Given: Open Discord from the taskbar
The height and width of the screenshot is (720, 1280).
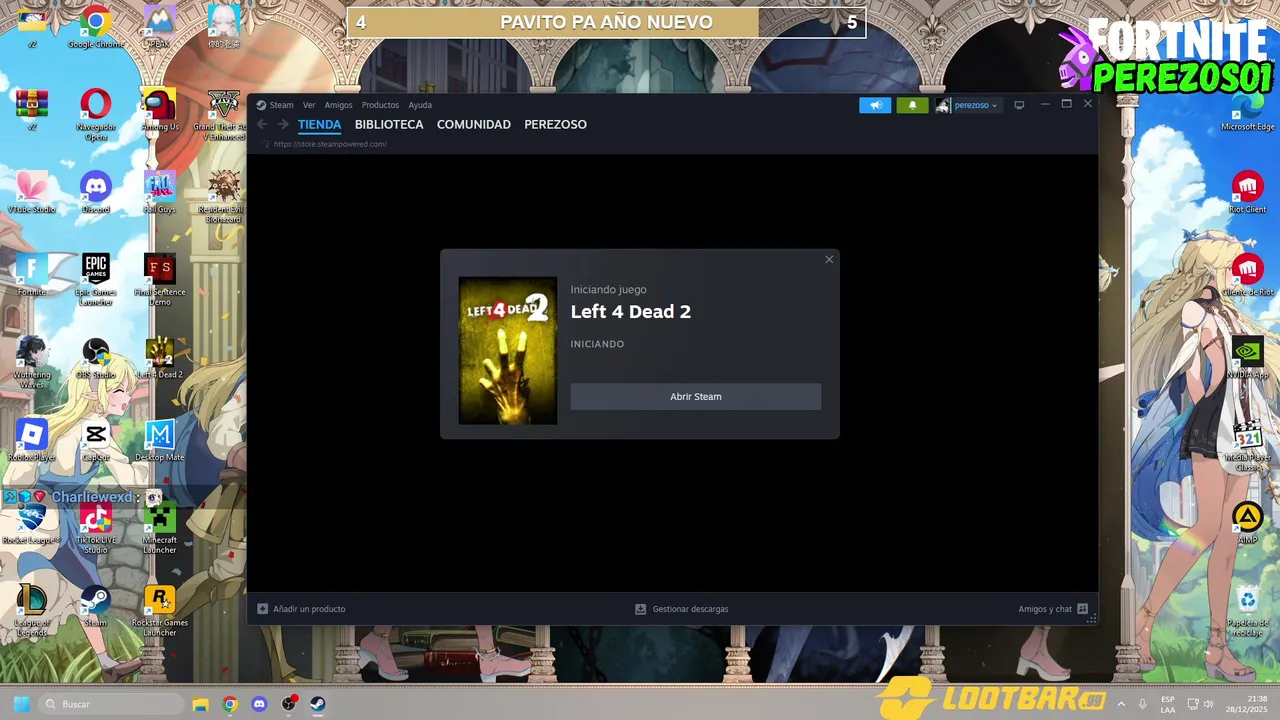Looking at the screenshot, I should pos(260,704).
